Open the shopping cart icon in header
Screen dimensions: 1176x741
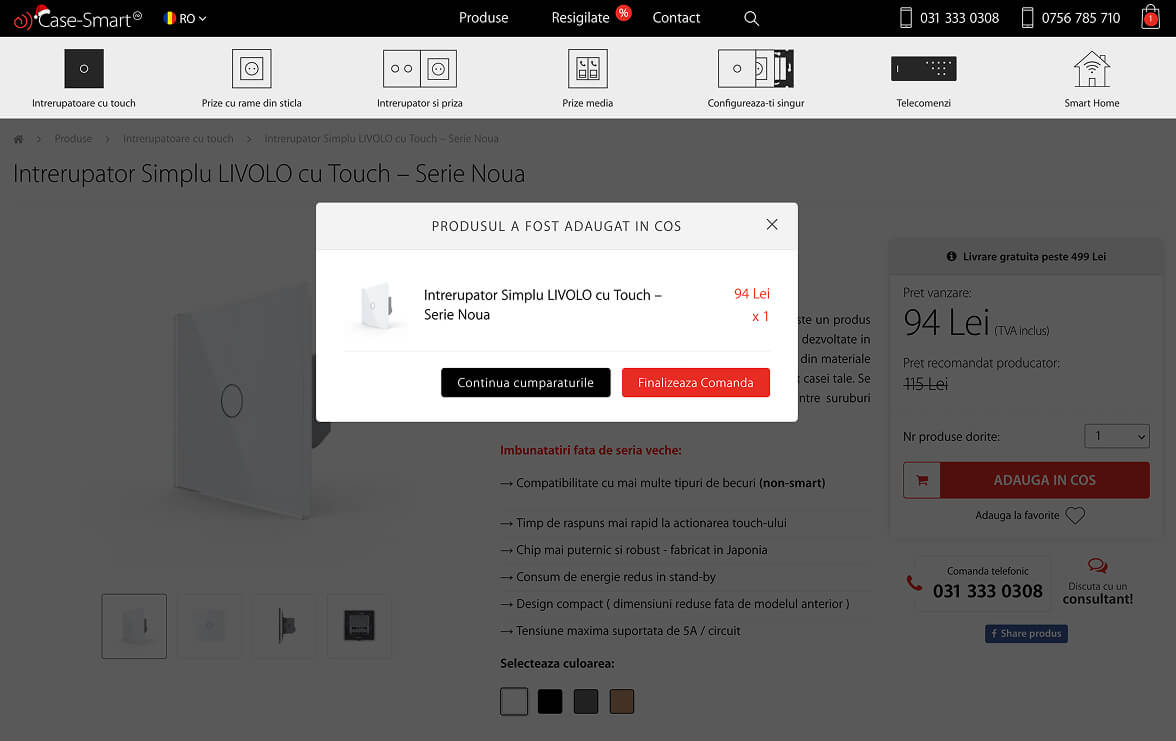click(1149, 17)
